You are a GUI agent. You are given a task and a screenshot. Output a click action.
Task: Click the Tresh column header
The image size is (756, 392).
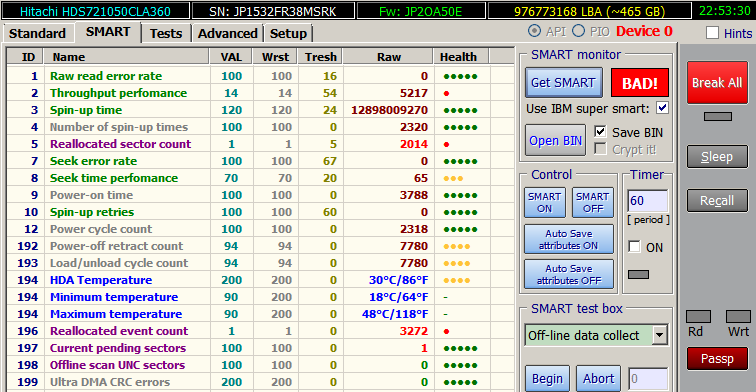321,57
